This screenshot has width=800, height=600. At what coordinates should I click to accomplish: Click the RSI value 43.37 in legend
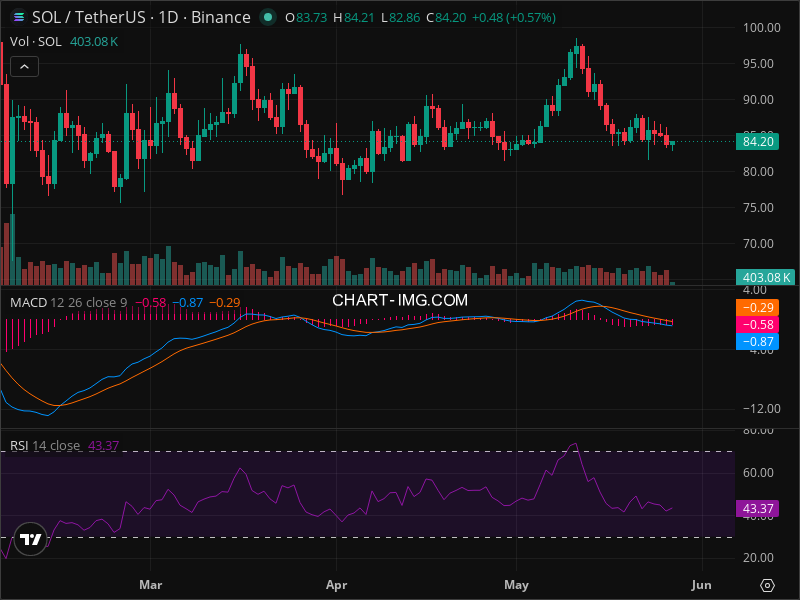point(104,446)
